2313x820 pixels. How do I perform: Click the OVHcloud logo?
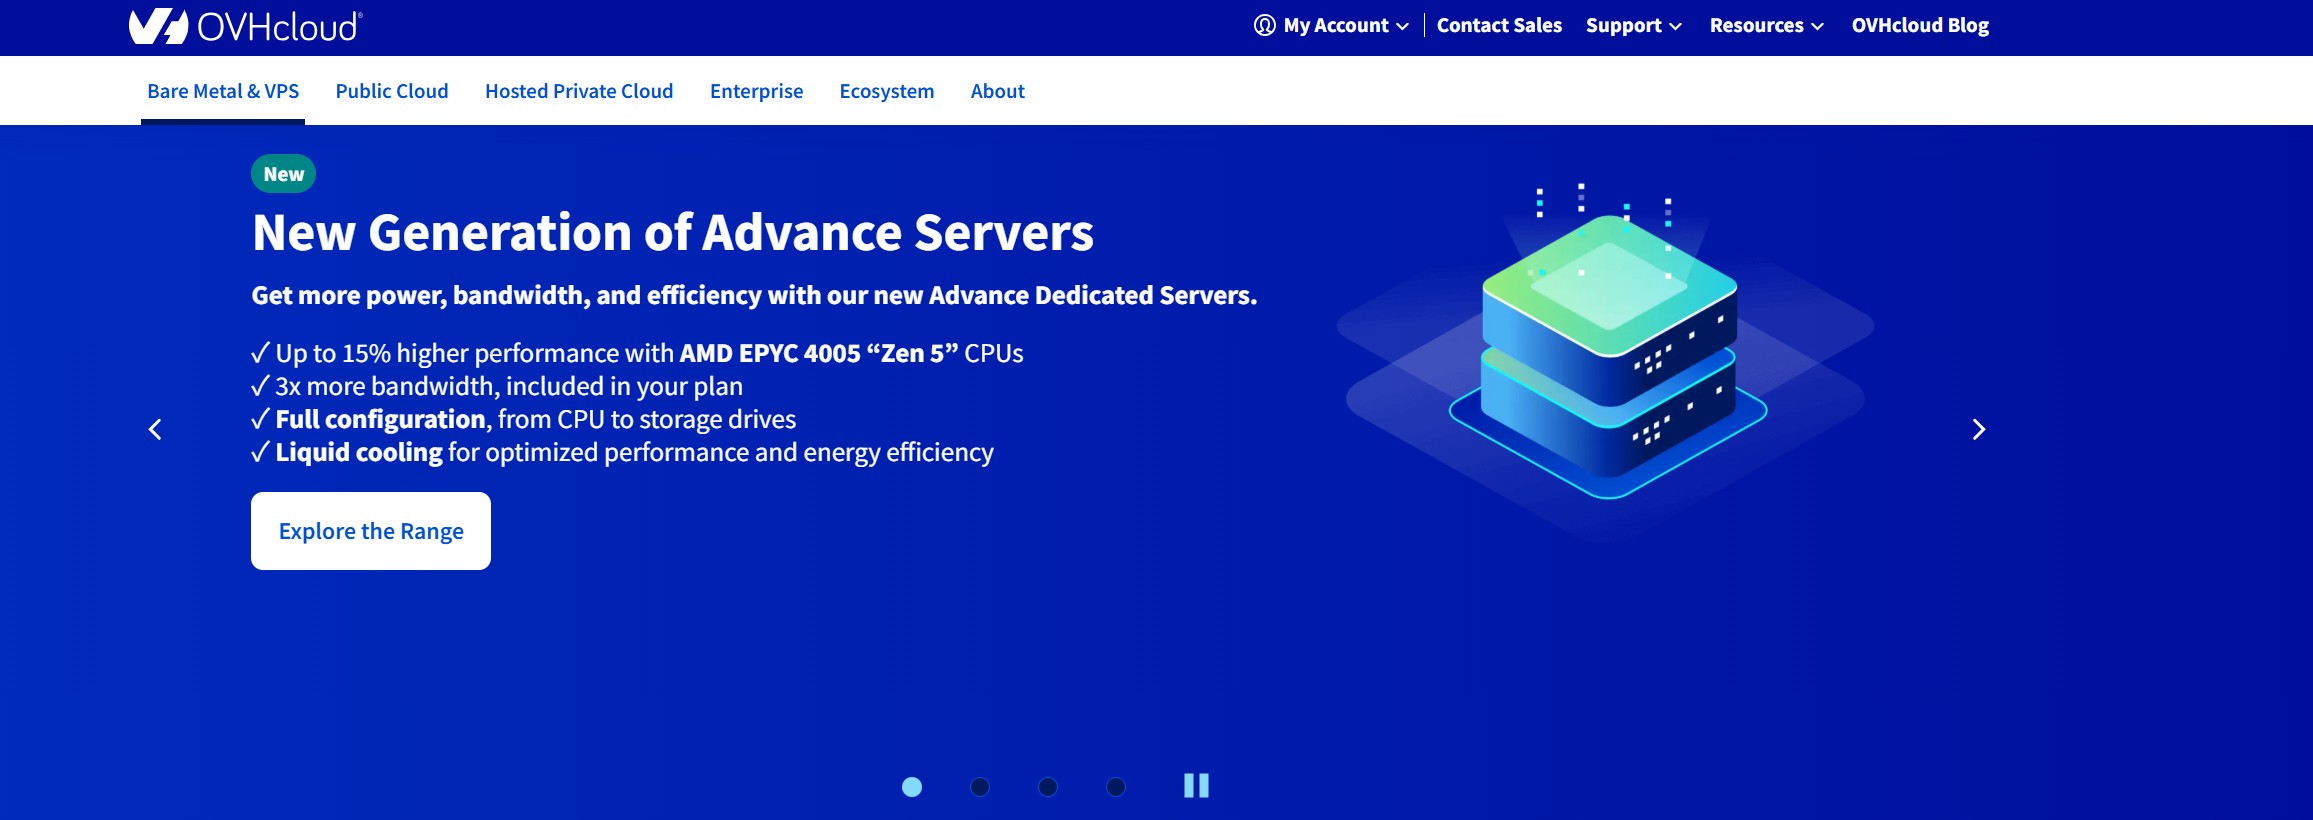[x=245, y=26]
